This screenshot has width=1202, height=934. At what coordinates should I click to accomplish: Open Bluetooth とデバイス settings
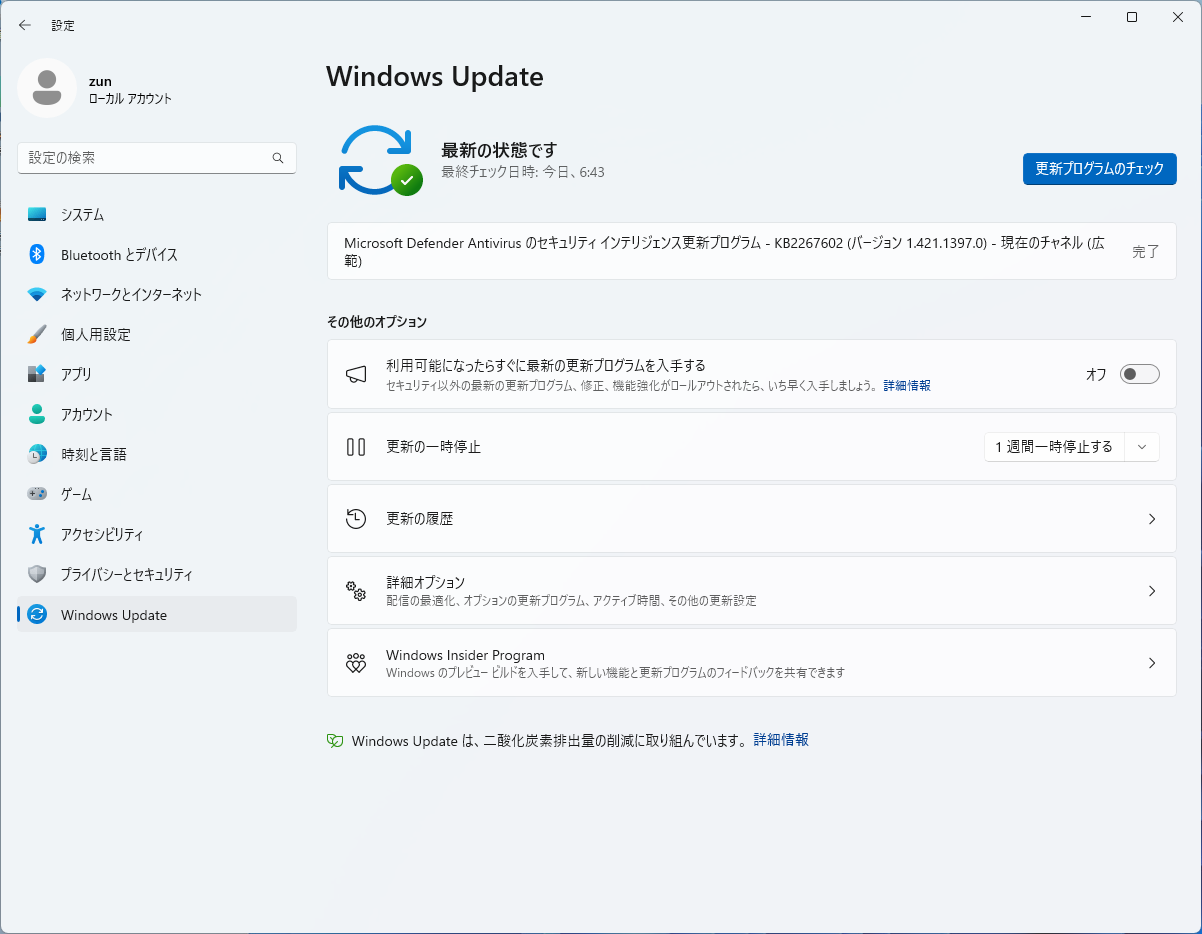tap(157, 255)
